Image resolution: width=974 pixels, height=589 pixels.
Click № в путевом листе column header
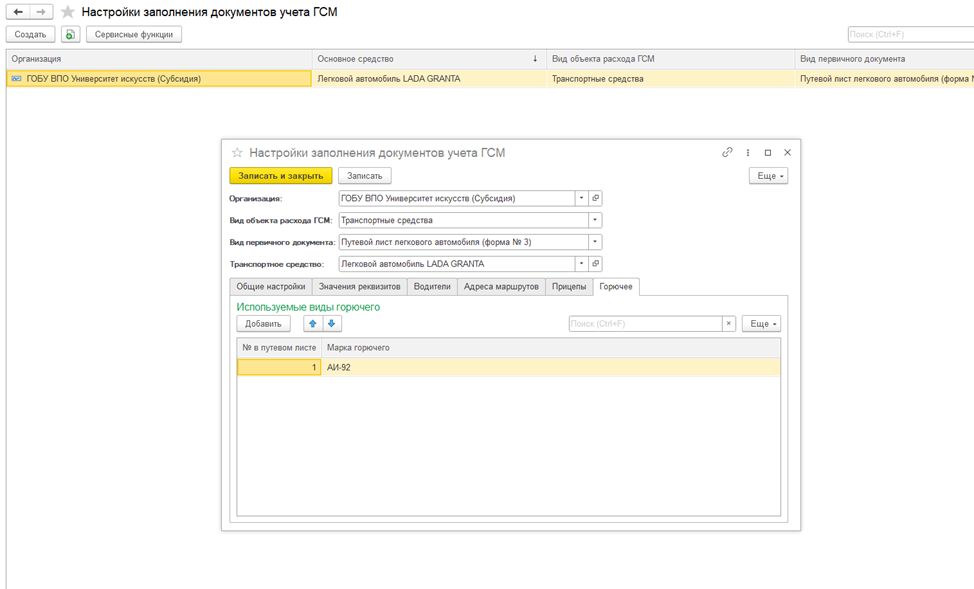(x=279, y=348)
